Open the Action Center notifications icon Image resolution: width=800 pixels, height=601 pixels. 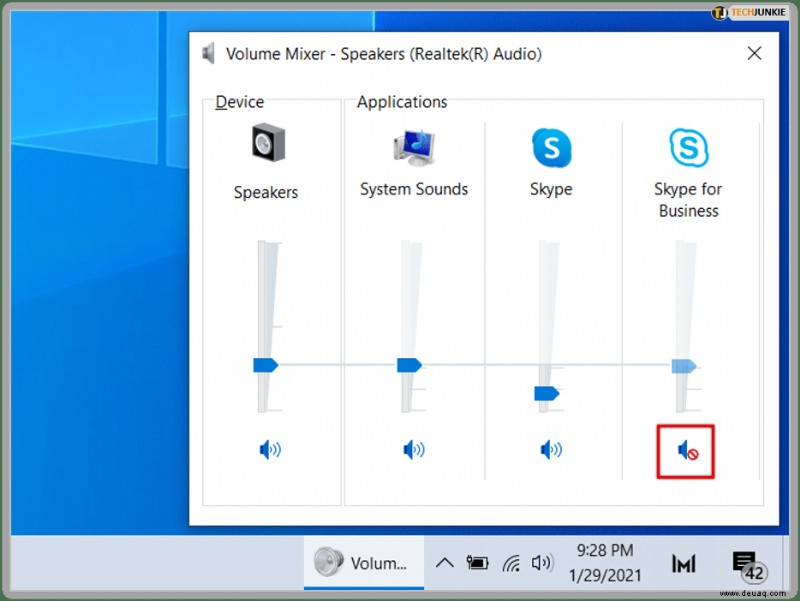[x=748, y=566]
